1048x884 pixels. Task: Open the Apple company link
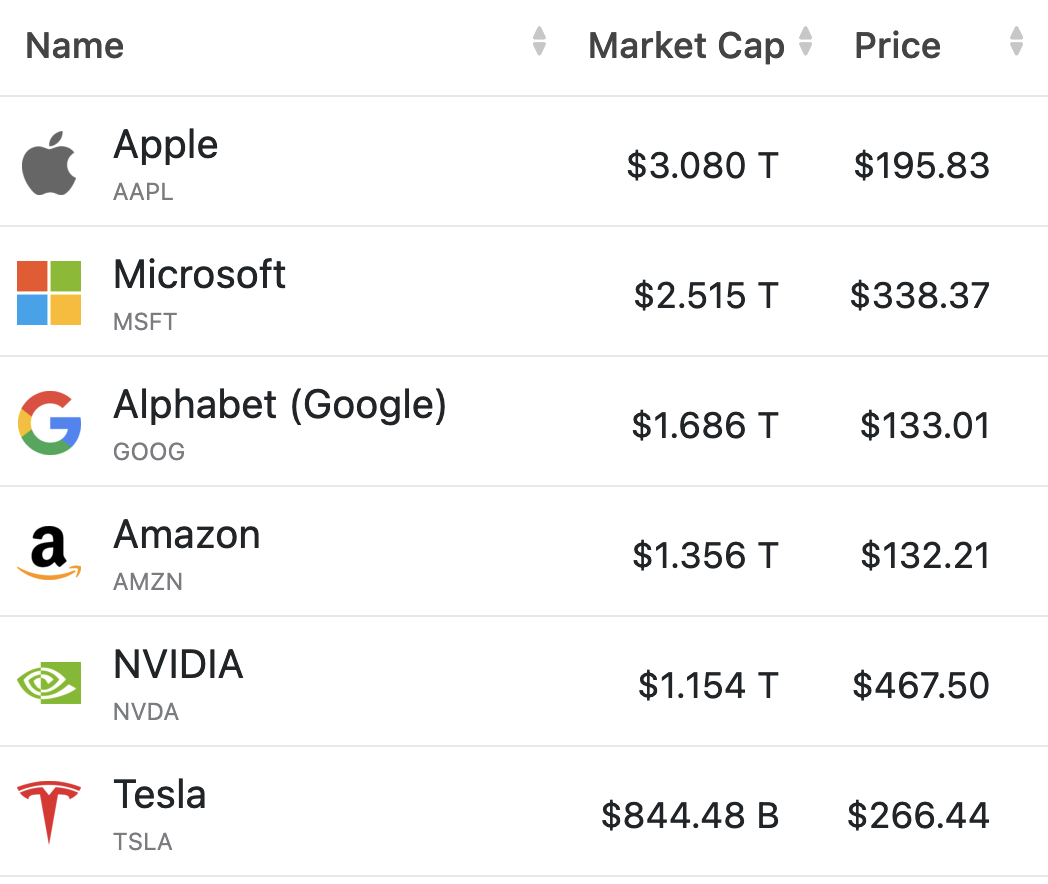pos(165,145)
